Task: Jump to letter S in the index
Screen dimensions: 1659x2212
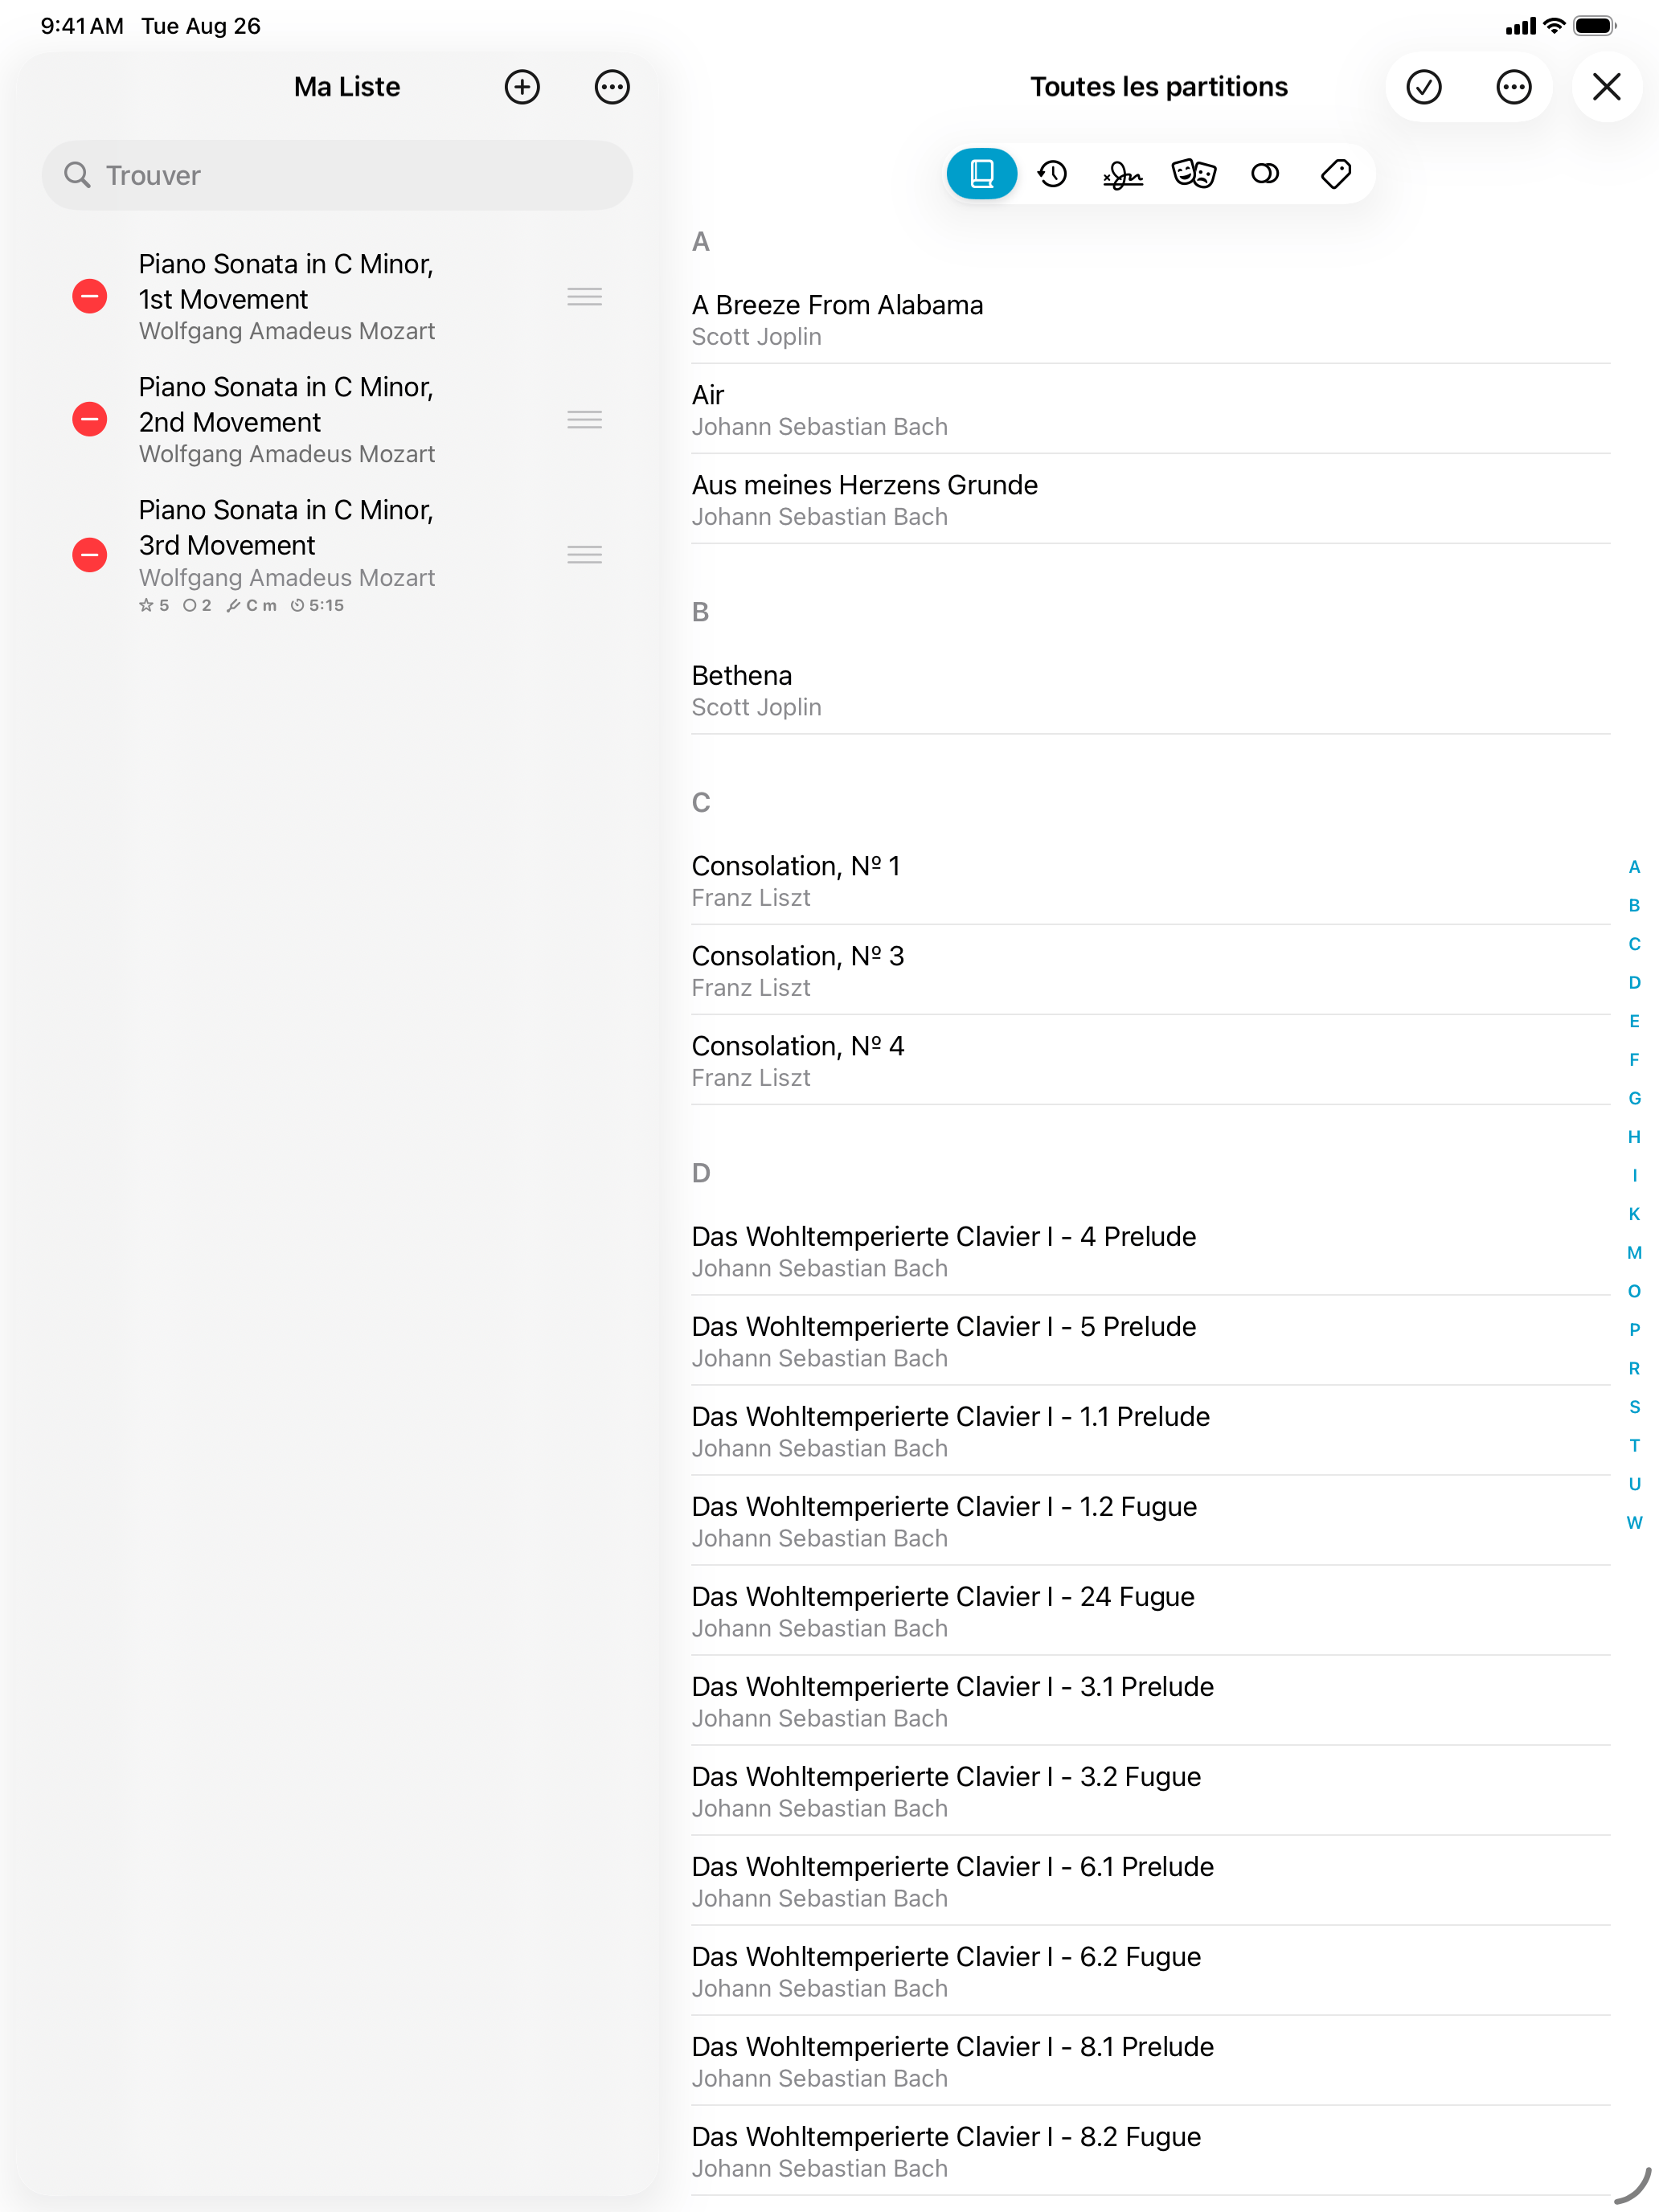Action: (1634, 1407)
